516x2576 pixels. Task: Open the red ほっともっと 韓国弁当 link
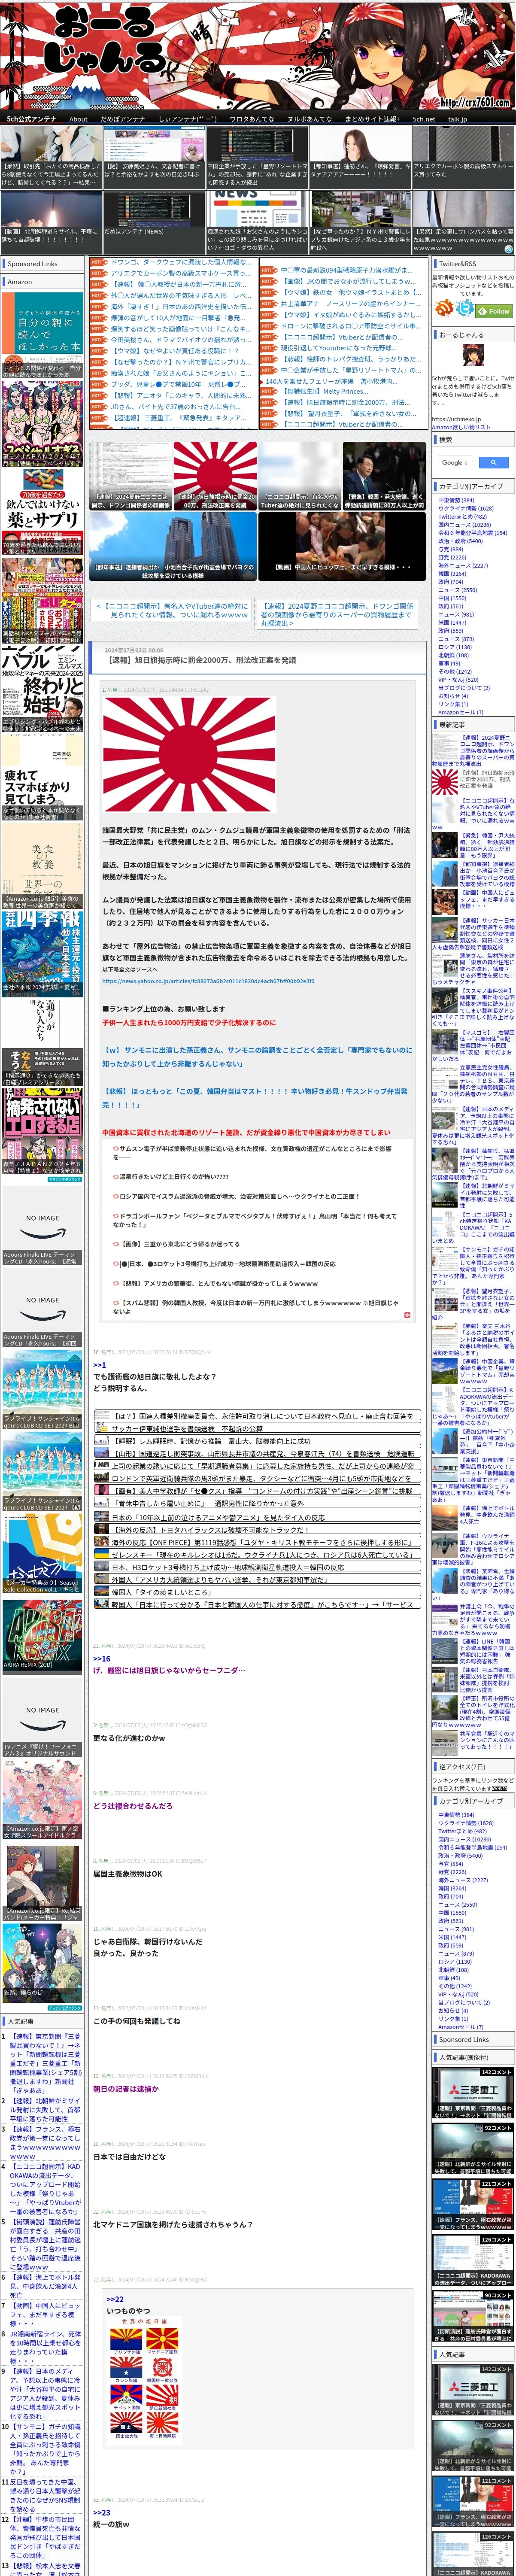tap(255, 1098)
